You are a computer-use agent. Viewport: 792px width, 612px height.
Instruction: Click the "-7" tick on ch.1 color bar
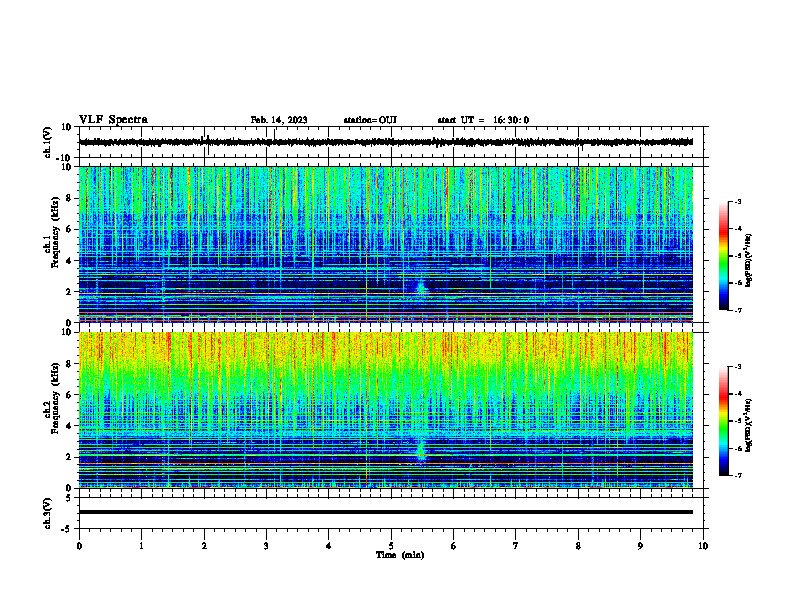click(x=737, y=310)
